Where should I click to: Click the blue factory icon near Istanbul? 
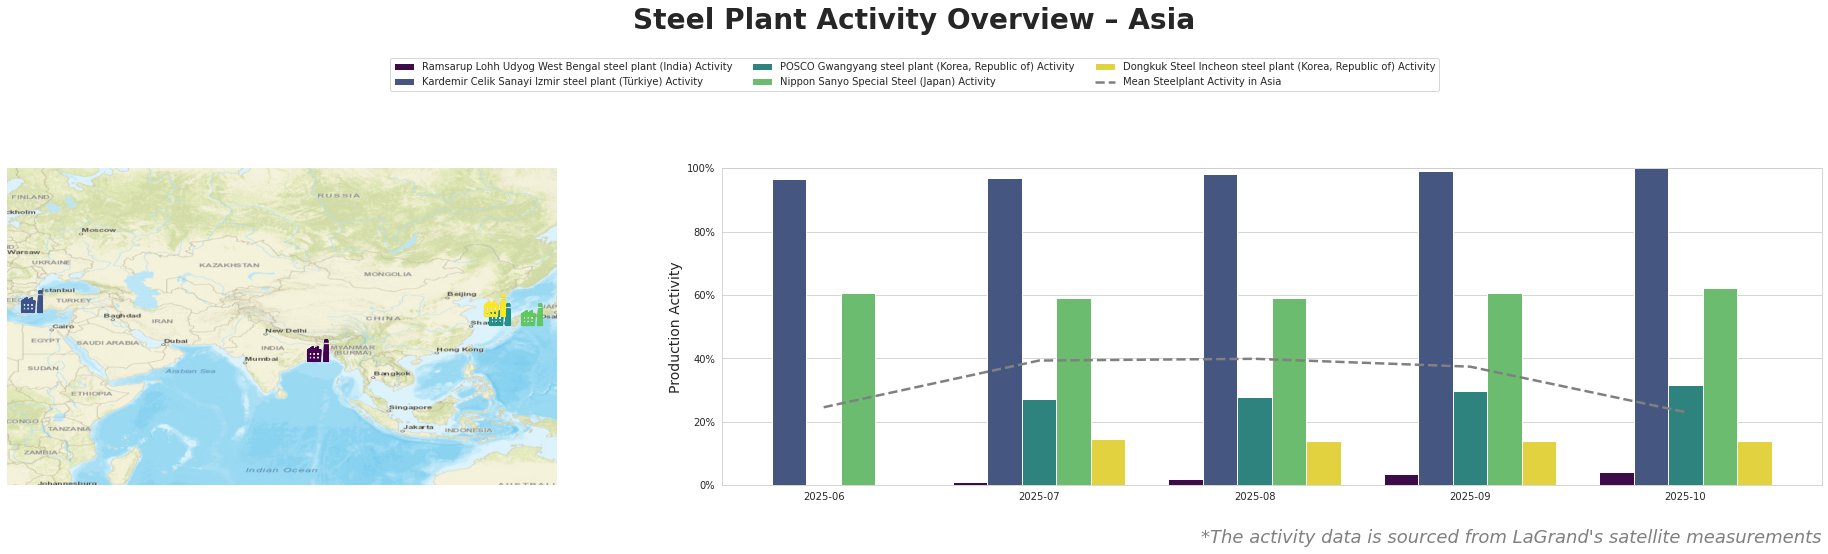coord(31,303)
